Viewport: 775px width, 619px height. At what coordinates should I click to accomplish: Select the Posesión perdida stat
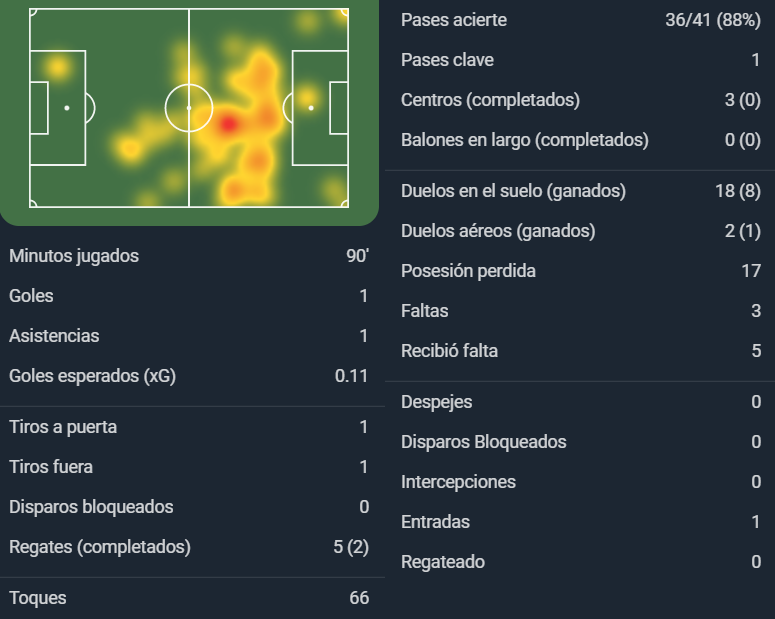point(581,271)
